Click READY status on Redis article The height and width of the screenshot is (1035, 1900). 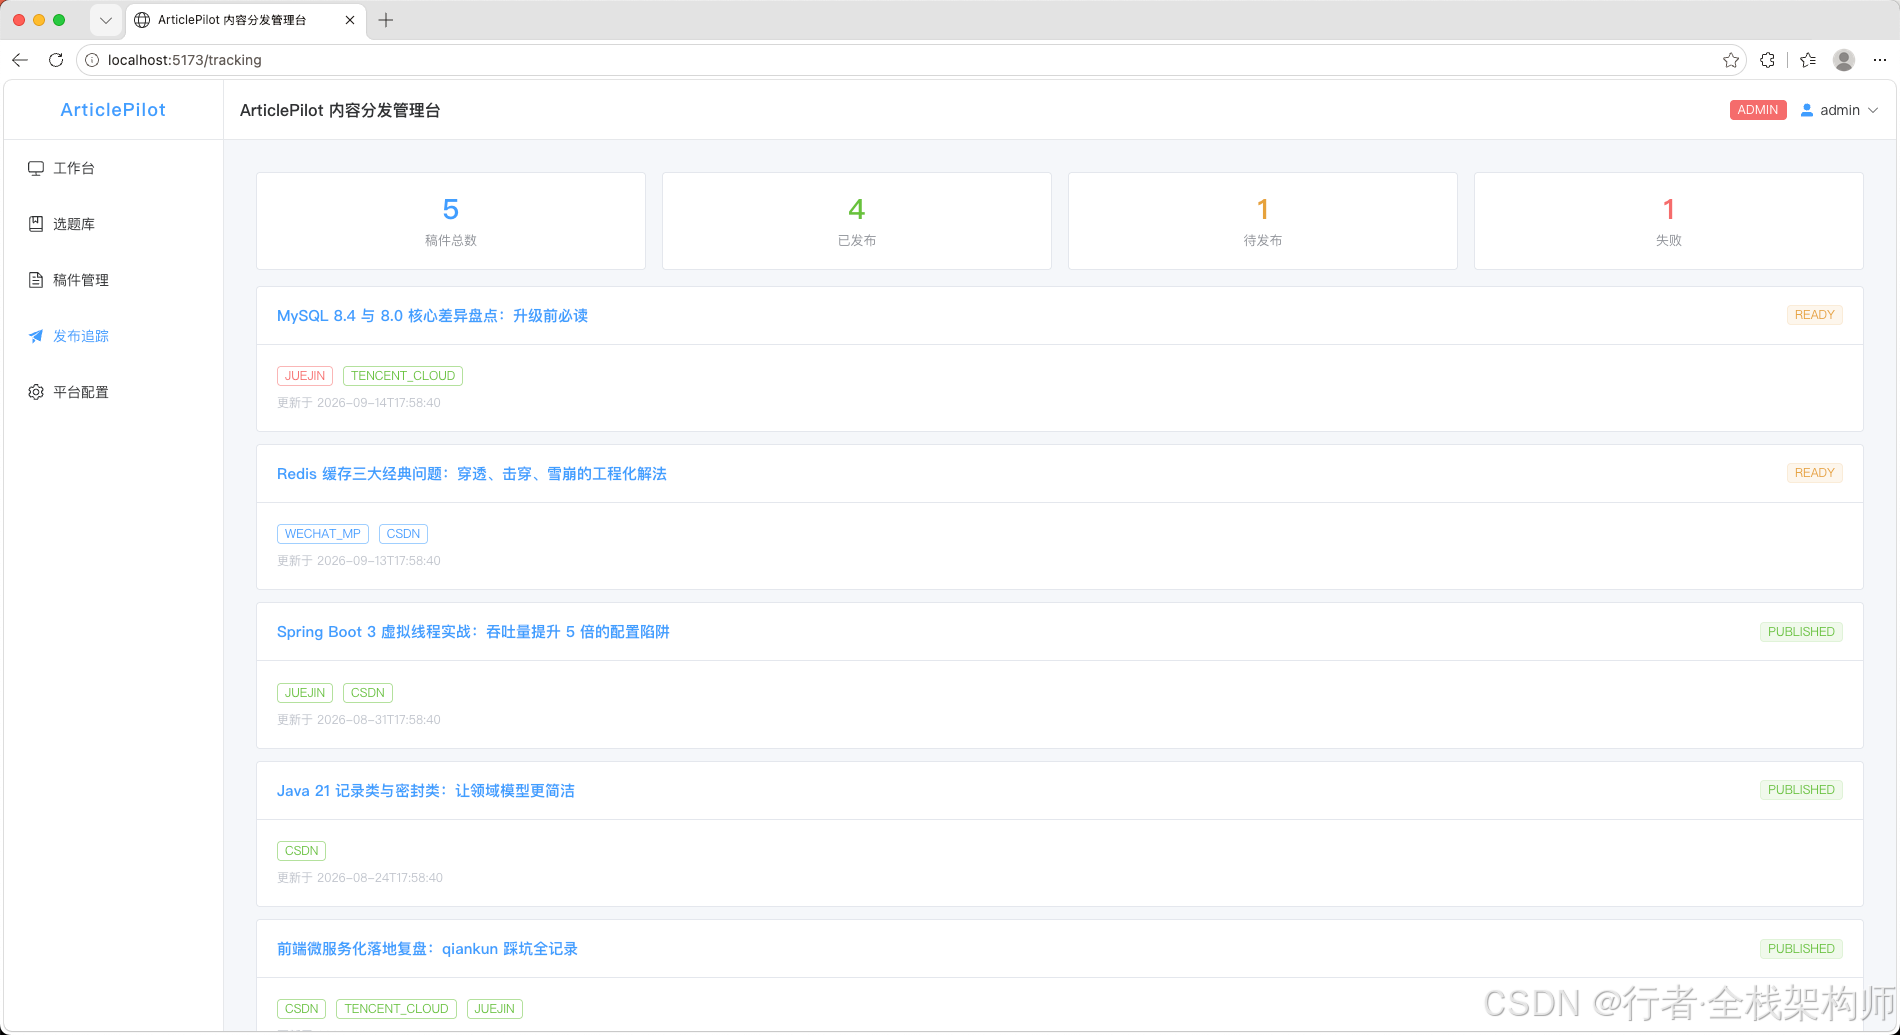click(x=1814, y=473)
